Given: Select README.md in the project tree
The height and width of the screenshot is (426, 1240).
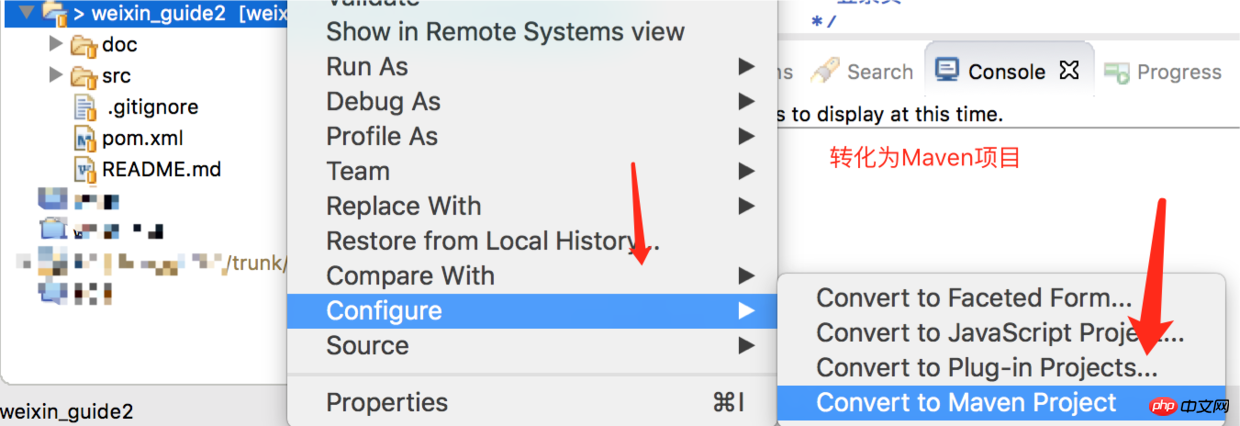Looking at the screenshot, I should tap(161, 169).
